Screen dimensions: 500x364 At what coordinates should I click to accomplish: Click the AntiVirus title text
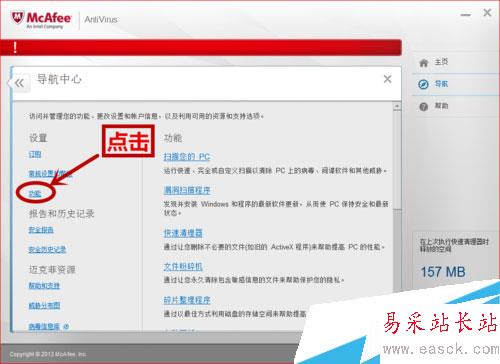point(101,19)
